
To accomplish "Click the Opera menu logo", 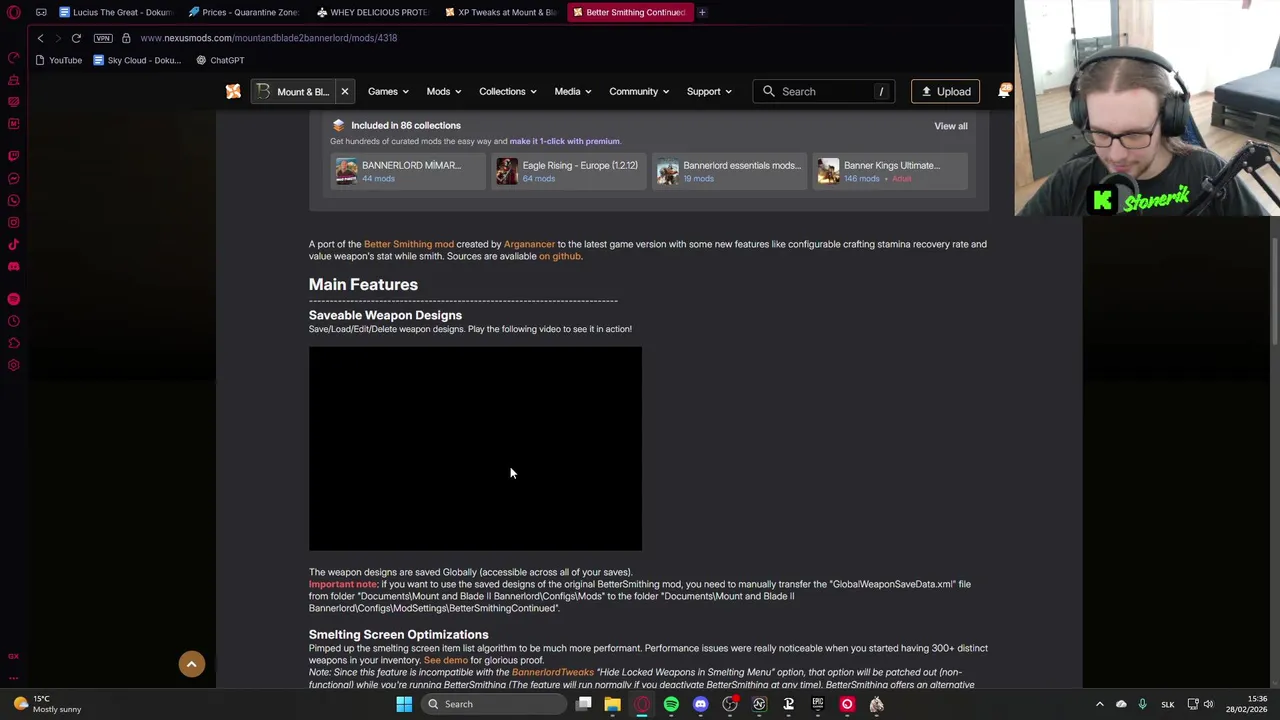I will (13, 12).
